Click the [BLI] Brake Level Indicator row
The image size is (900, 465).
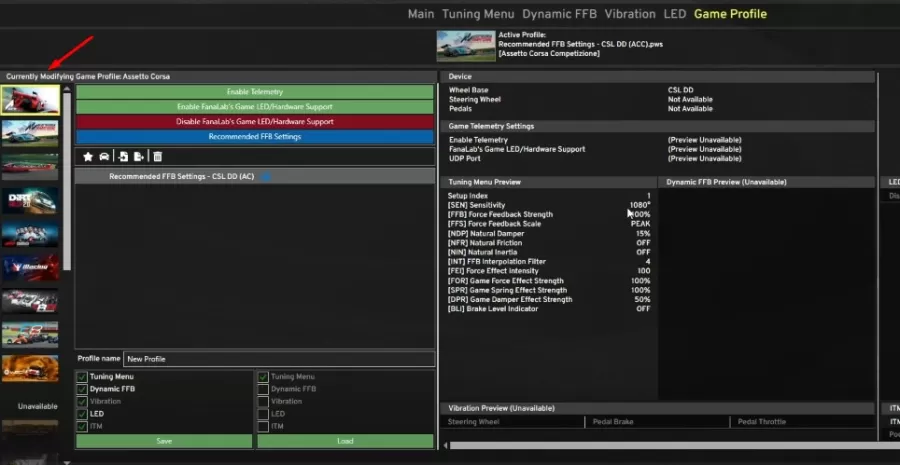(549, 309)
